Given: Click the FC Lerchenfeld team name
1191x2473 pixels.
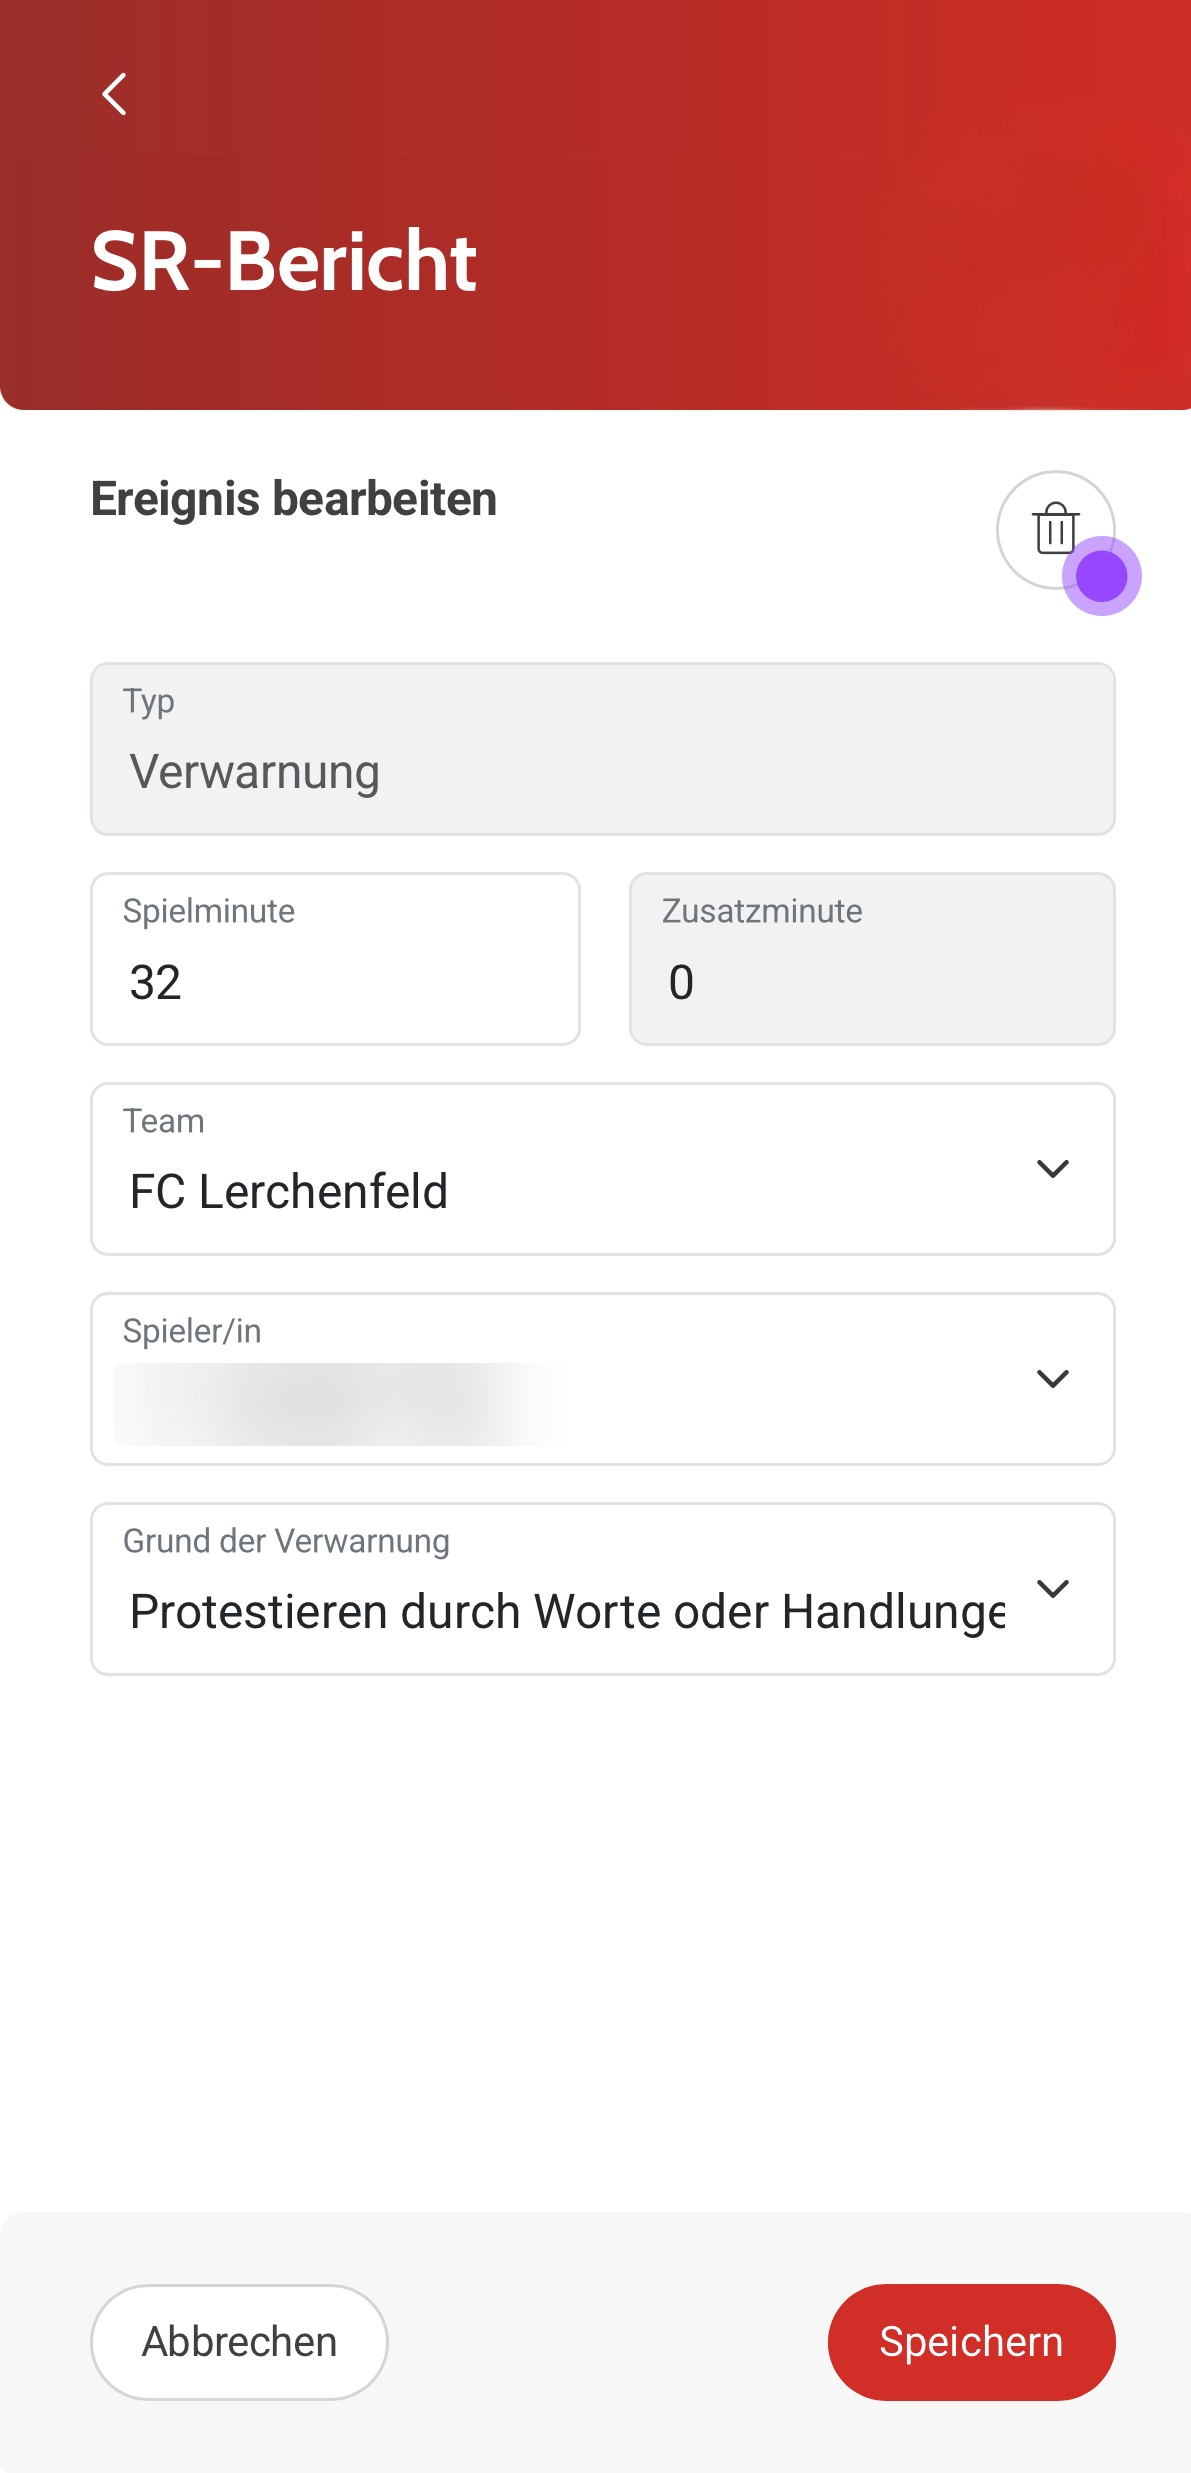Looking at the screenshot, I should coord(289,1192).
